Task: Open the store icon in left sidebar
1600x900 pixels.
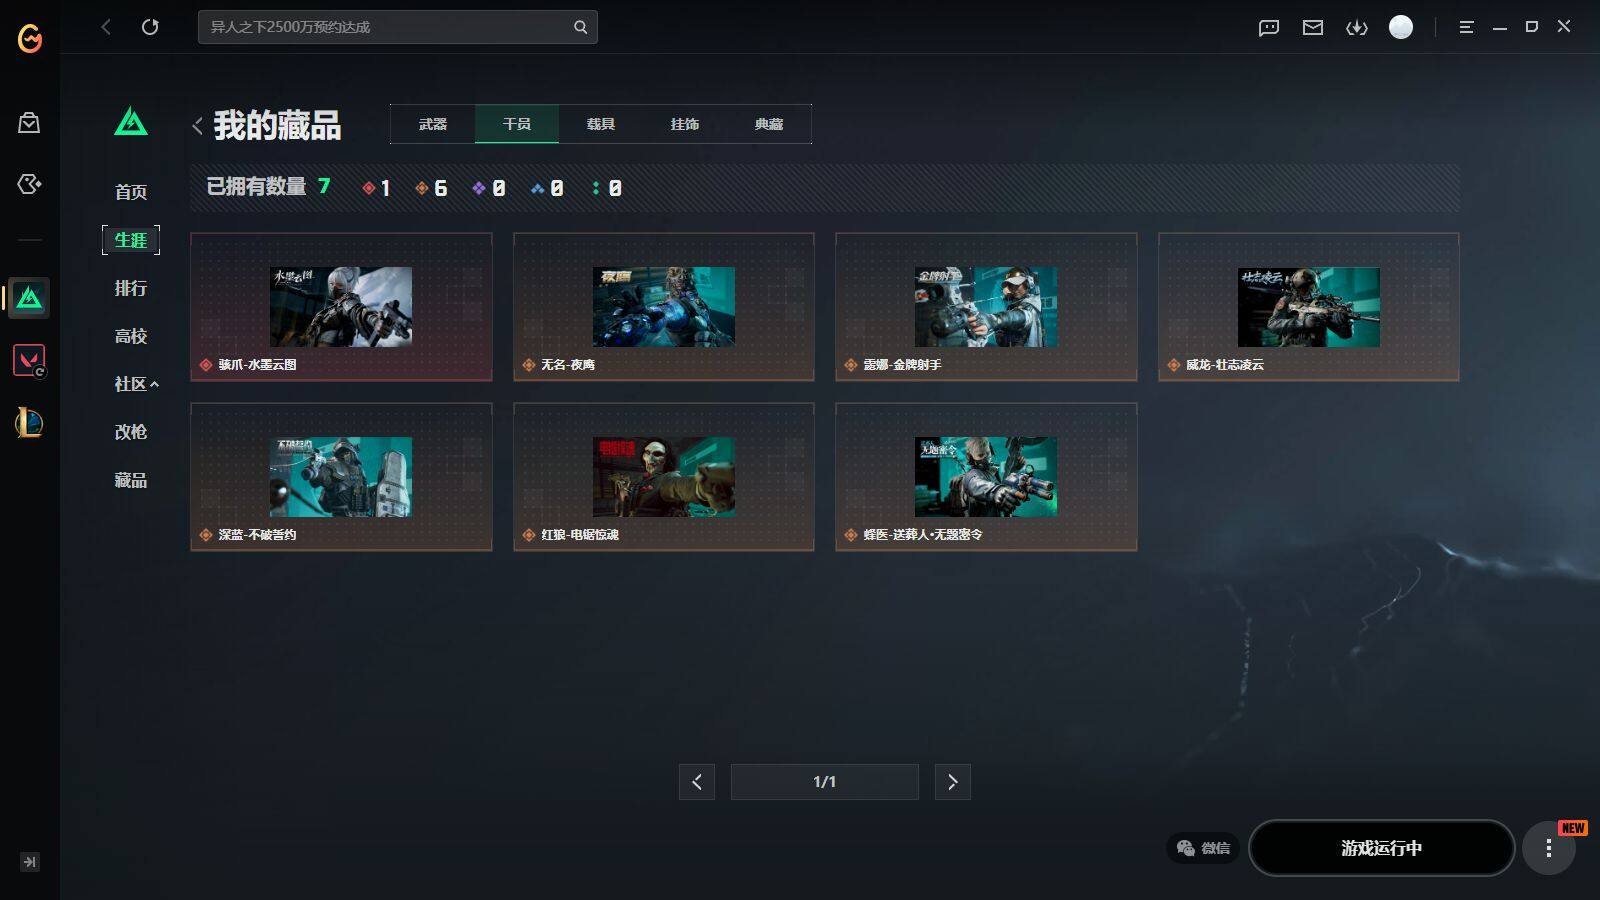Action: pos(29,123)
